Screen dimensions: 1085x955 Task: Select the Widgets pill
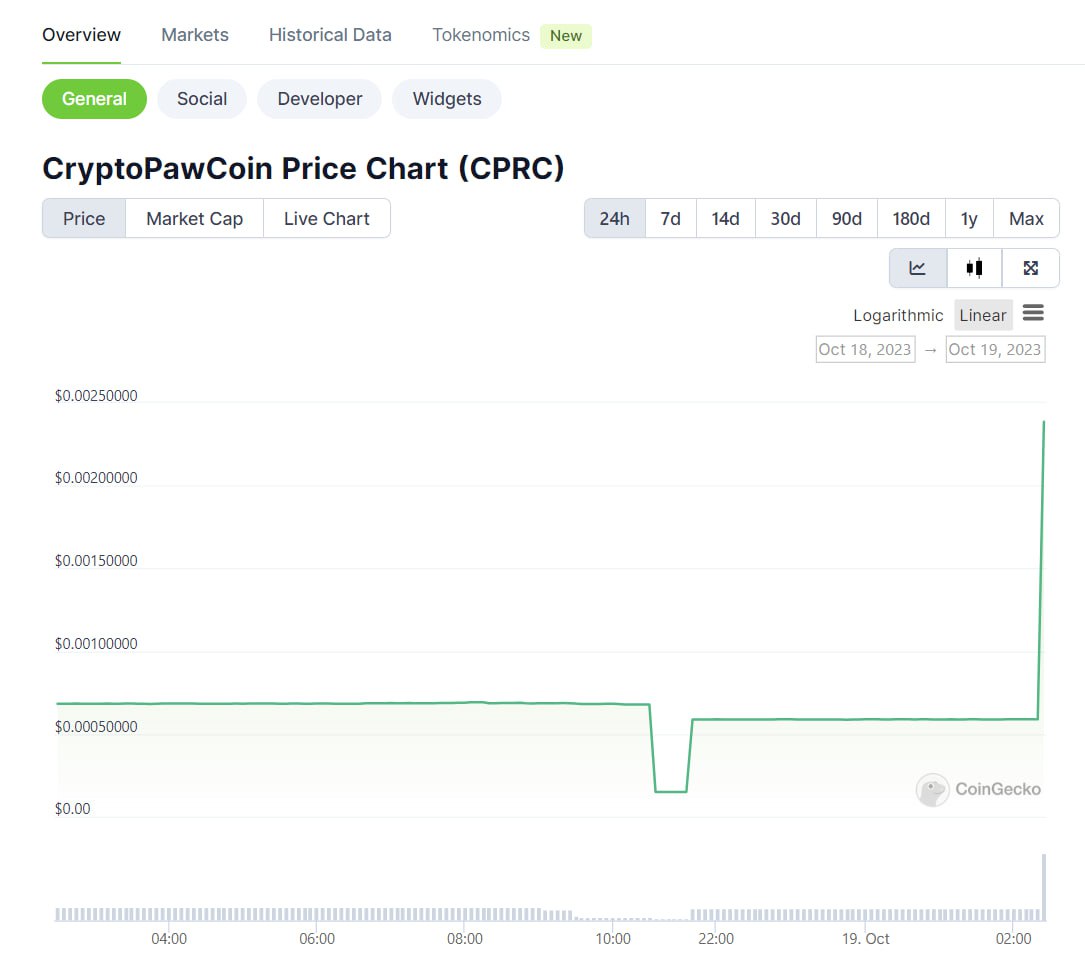pyautogui.click(x=447, y=99)
